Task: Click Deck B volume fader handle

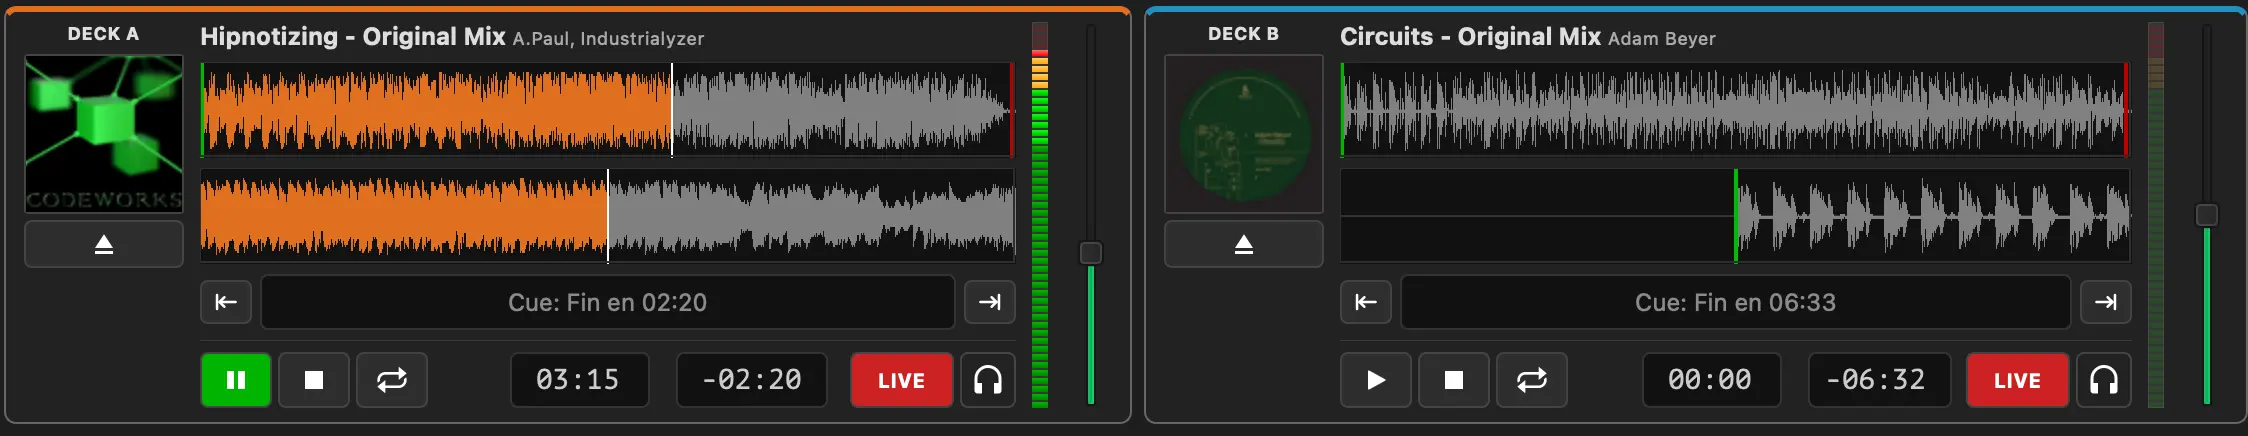Action: (2207, 215)
